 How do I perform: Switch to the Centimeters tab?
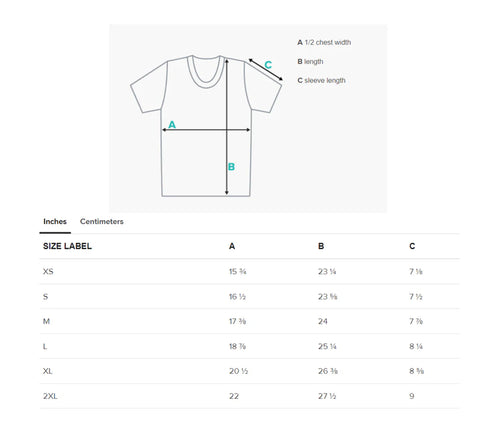(102, 222)
